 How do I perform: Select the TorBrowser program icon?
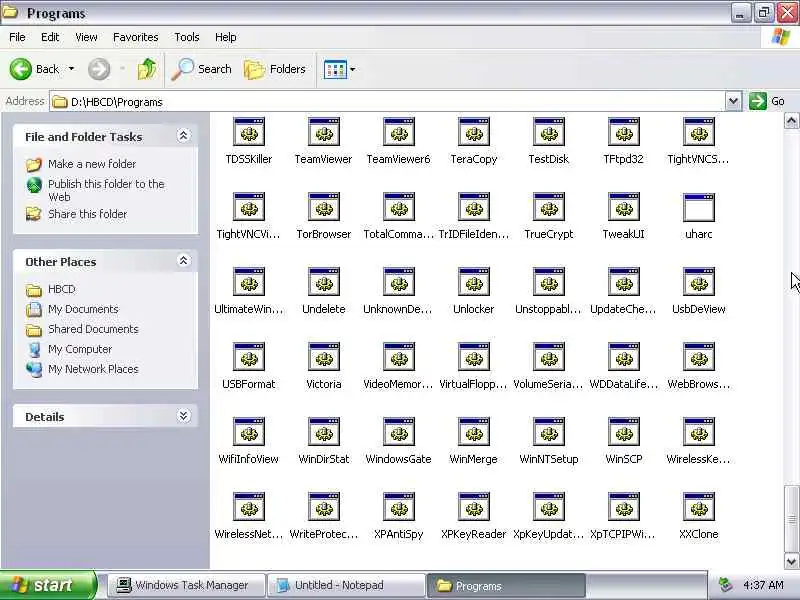pyautogui.click(x=324, y=207)
